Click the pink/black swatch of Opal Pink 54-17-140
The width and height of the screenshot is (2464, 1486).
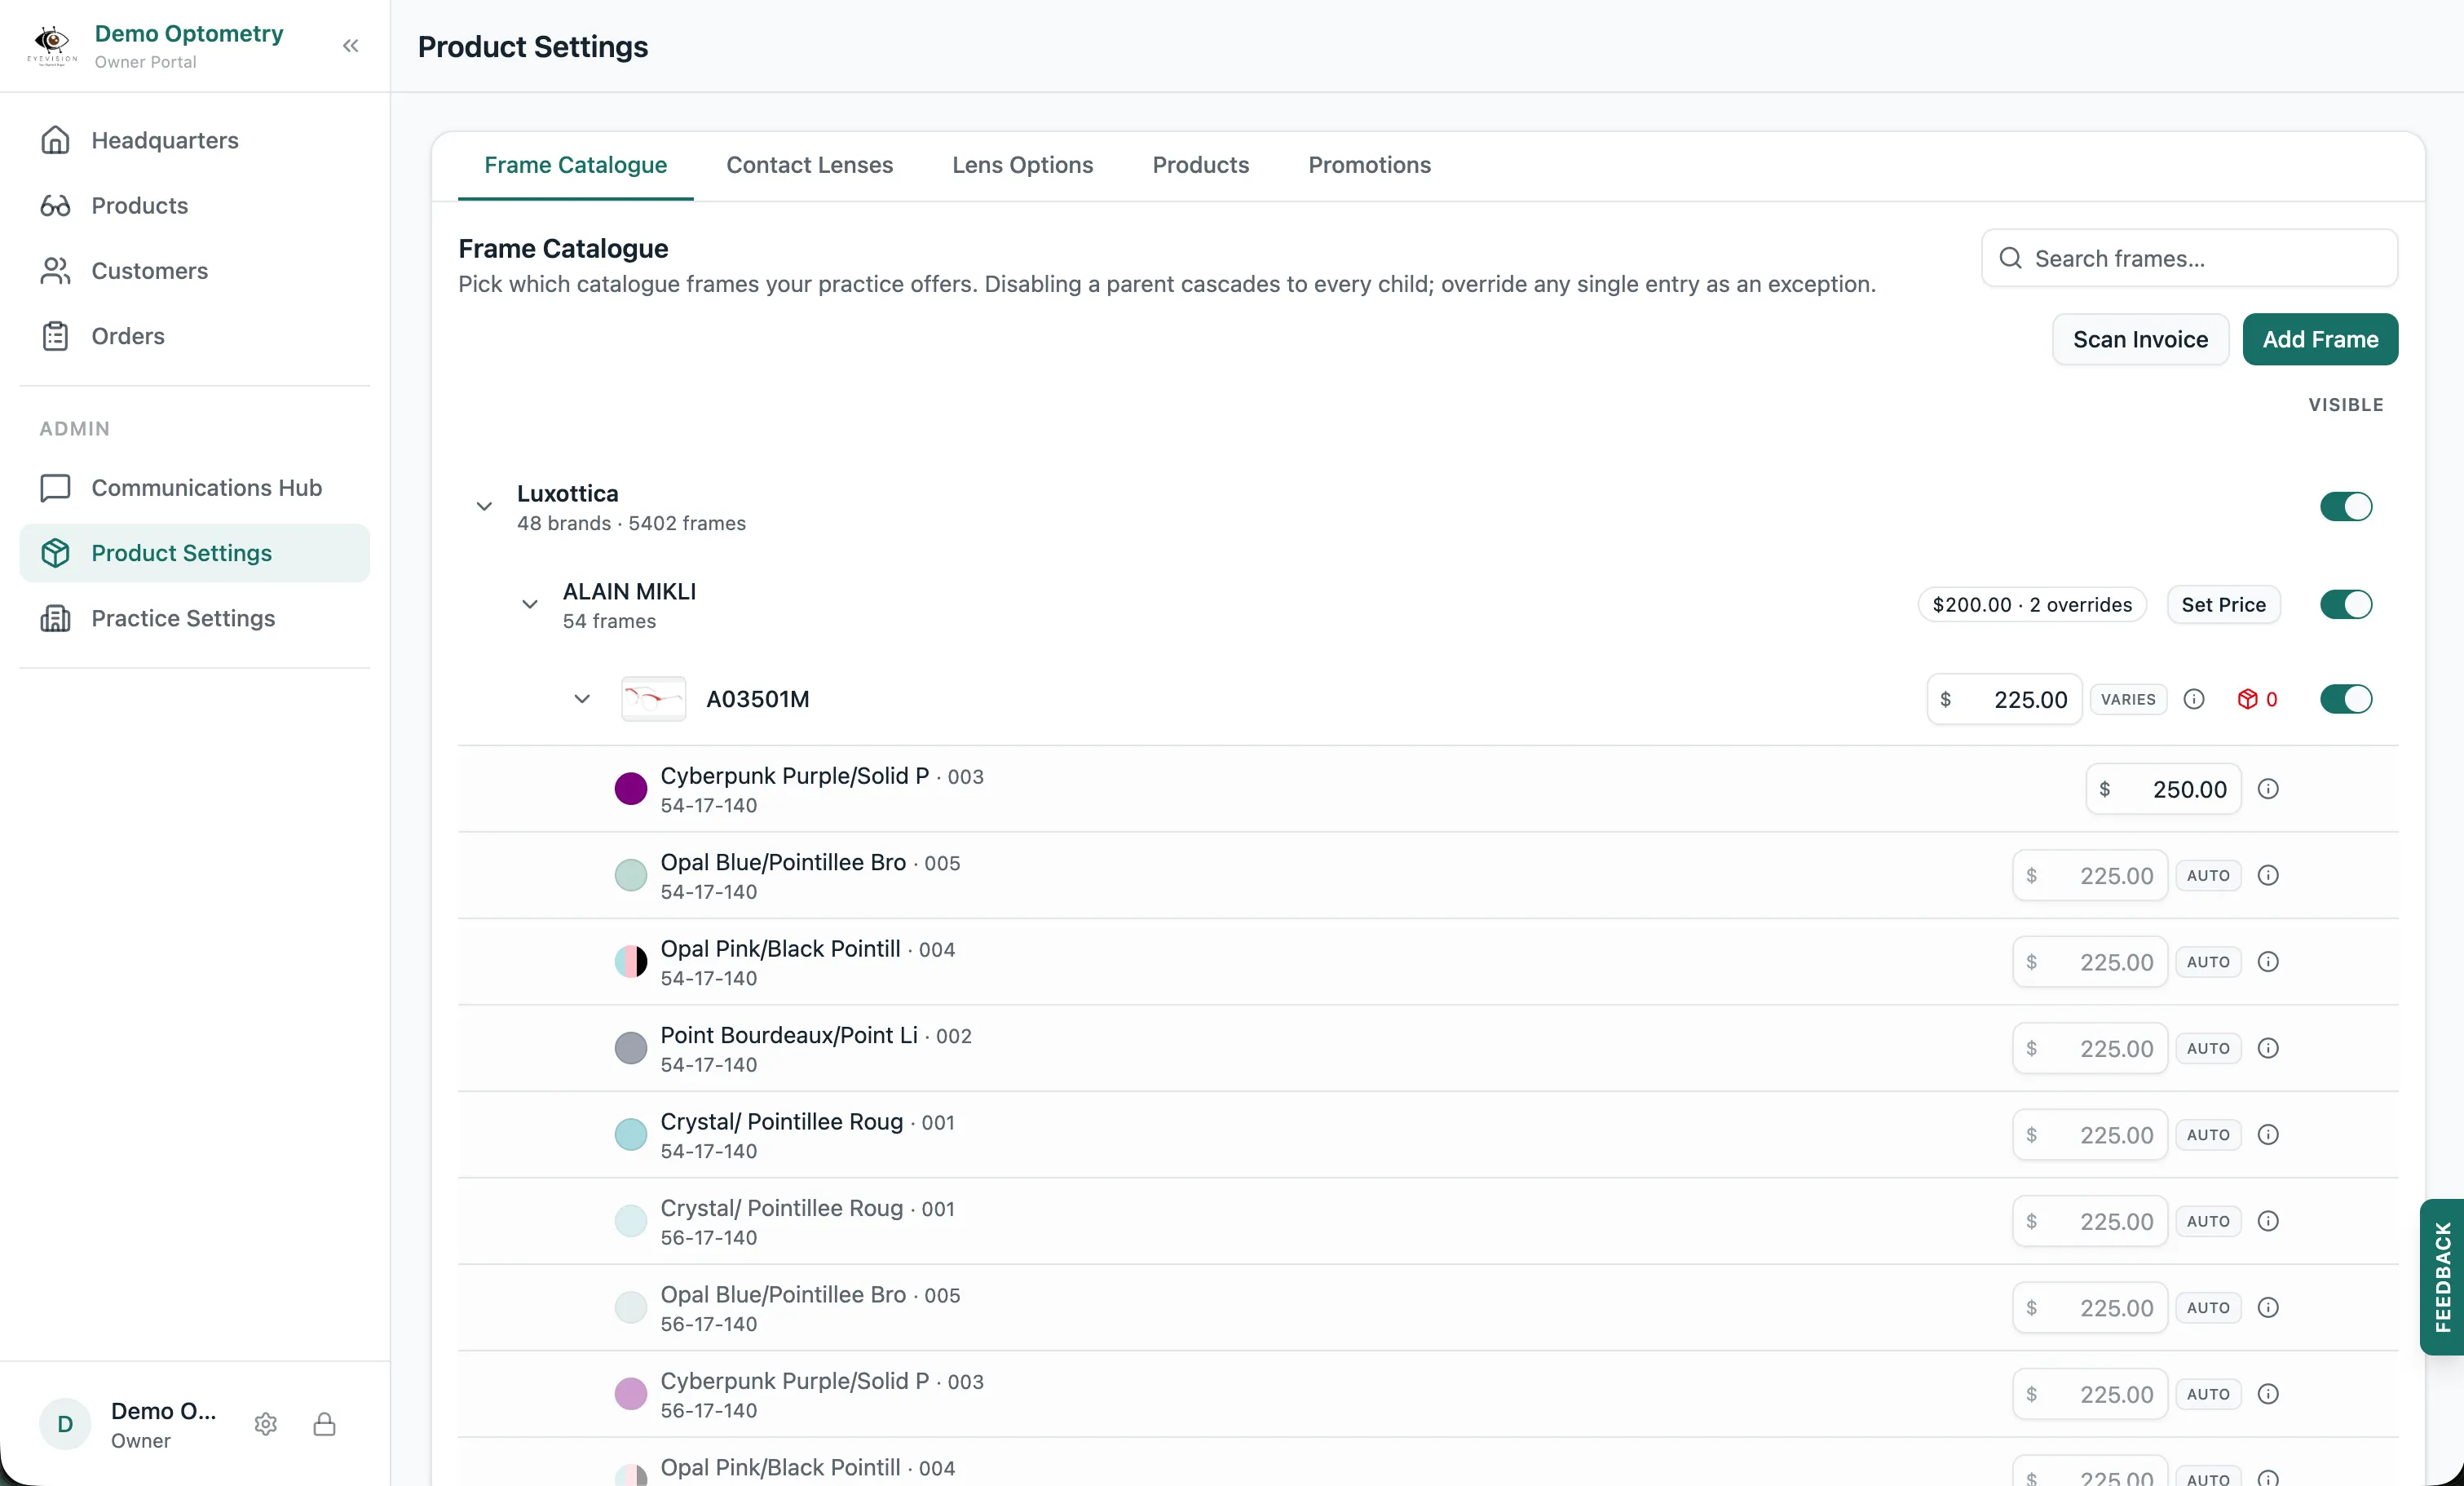click(x=630, y=962)
